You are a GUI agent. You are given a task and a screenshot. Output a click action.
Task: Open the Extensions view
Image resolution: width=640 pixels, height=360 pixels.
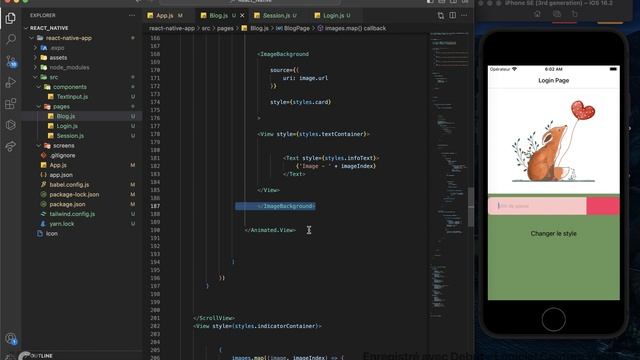tap(11, 104)
